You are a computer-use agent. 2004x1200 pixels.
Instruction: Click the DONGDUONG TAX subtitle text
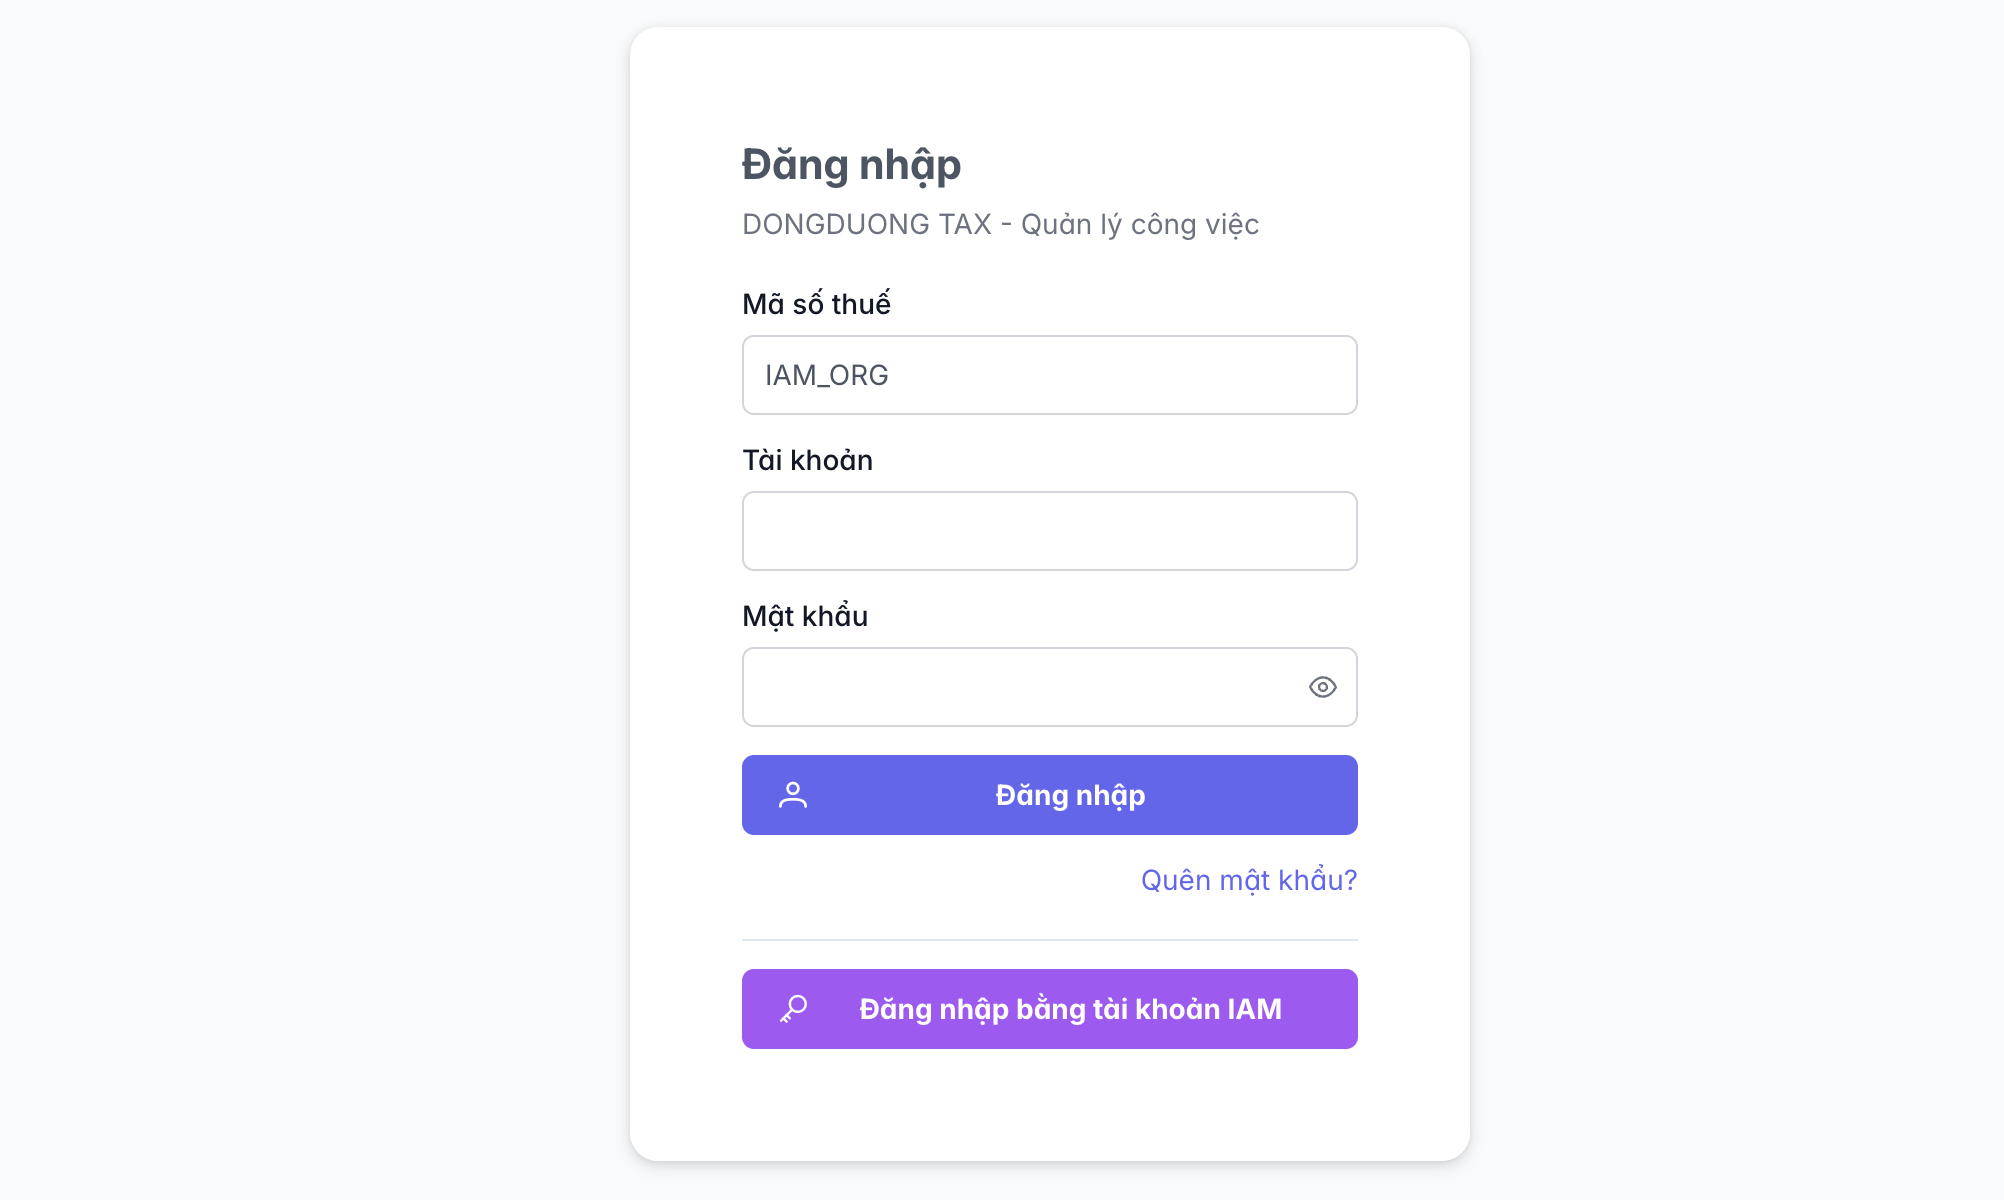point(866,224)
